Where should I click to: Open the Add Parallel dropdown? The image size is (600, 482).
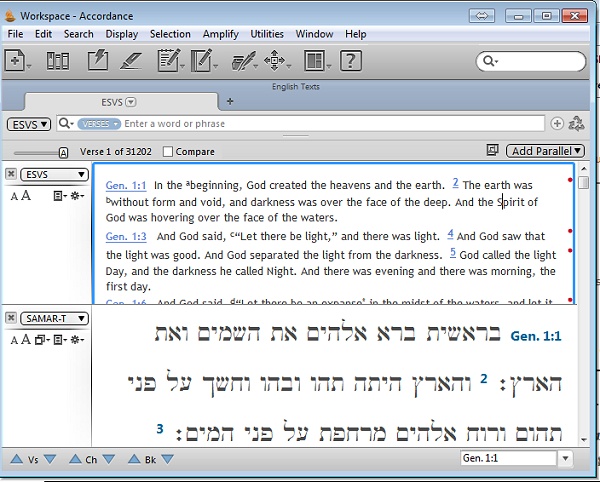coord(546,151)
